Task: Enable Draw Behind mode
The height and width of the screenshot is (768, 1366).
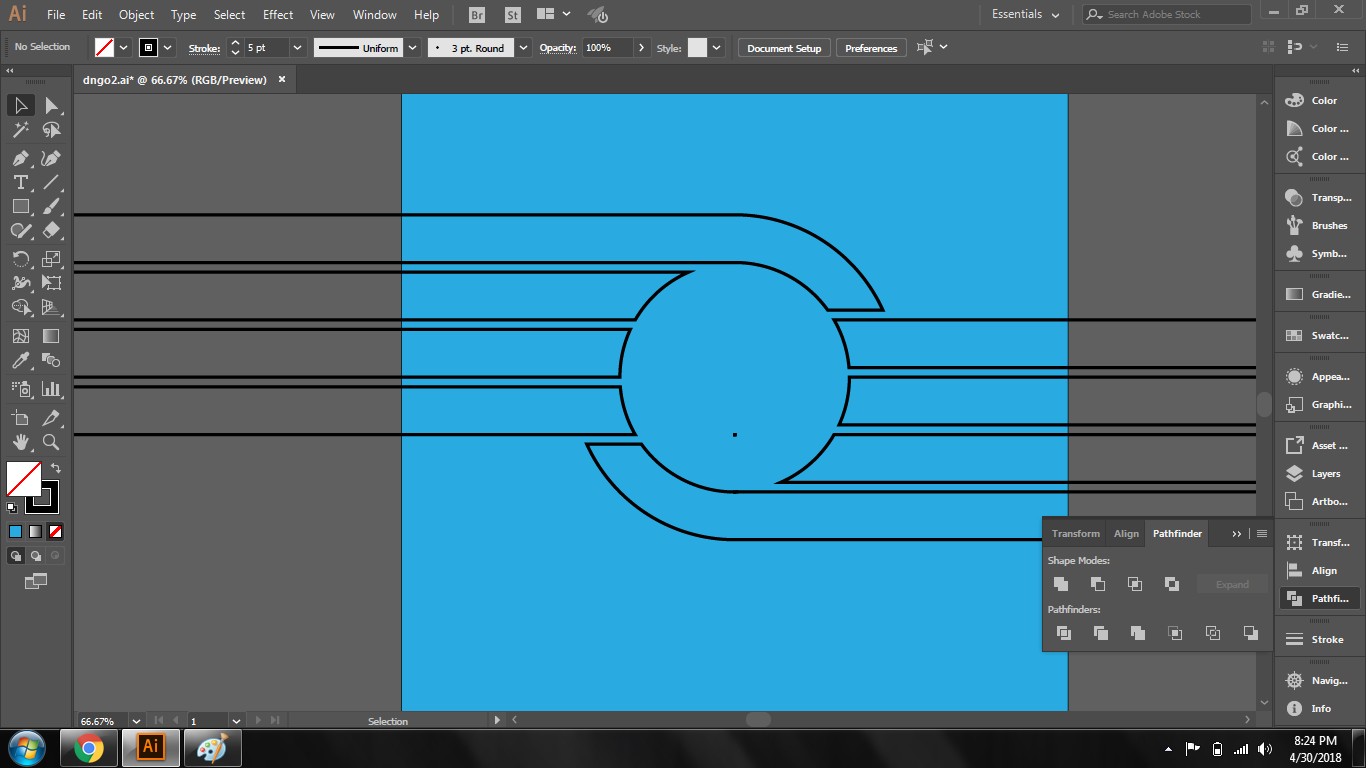Action: pos(36,556)
